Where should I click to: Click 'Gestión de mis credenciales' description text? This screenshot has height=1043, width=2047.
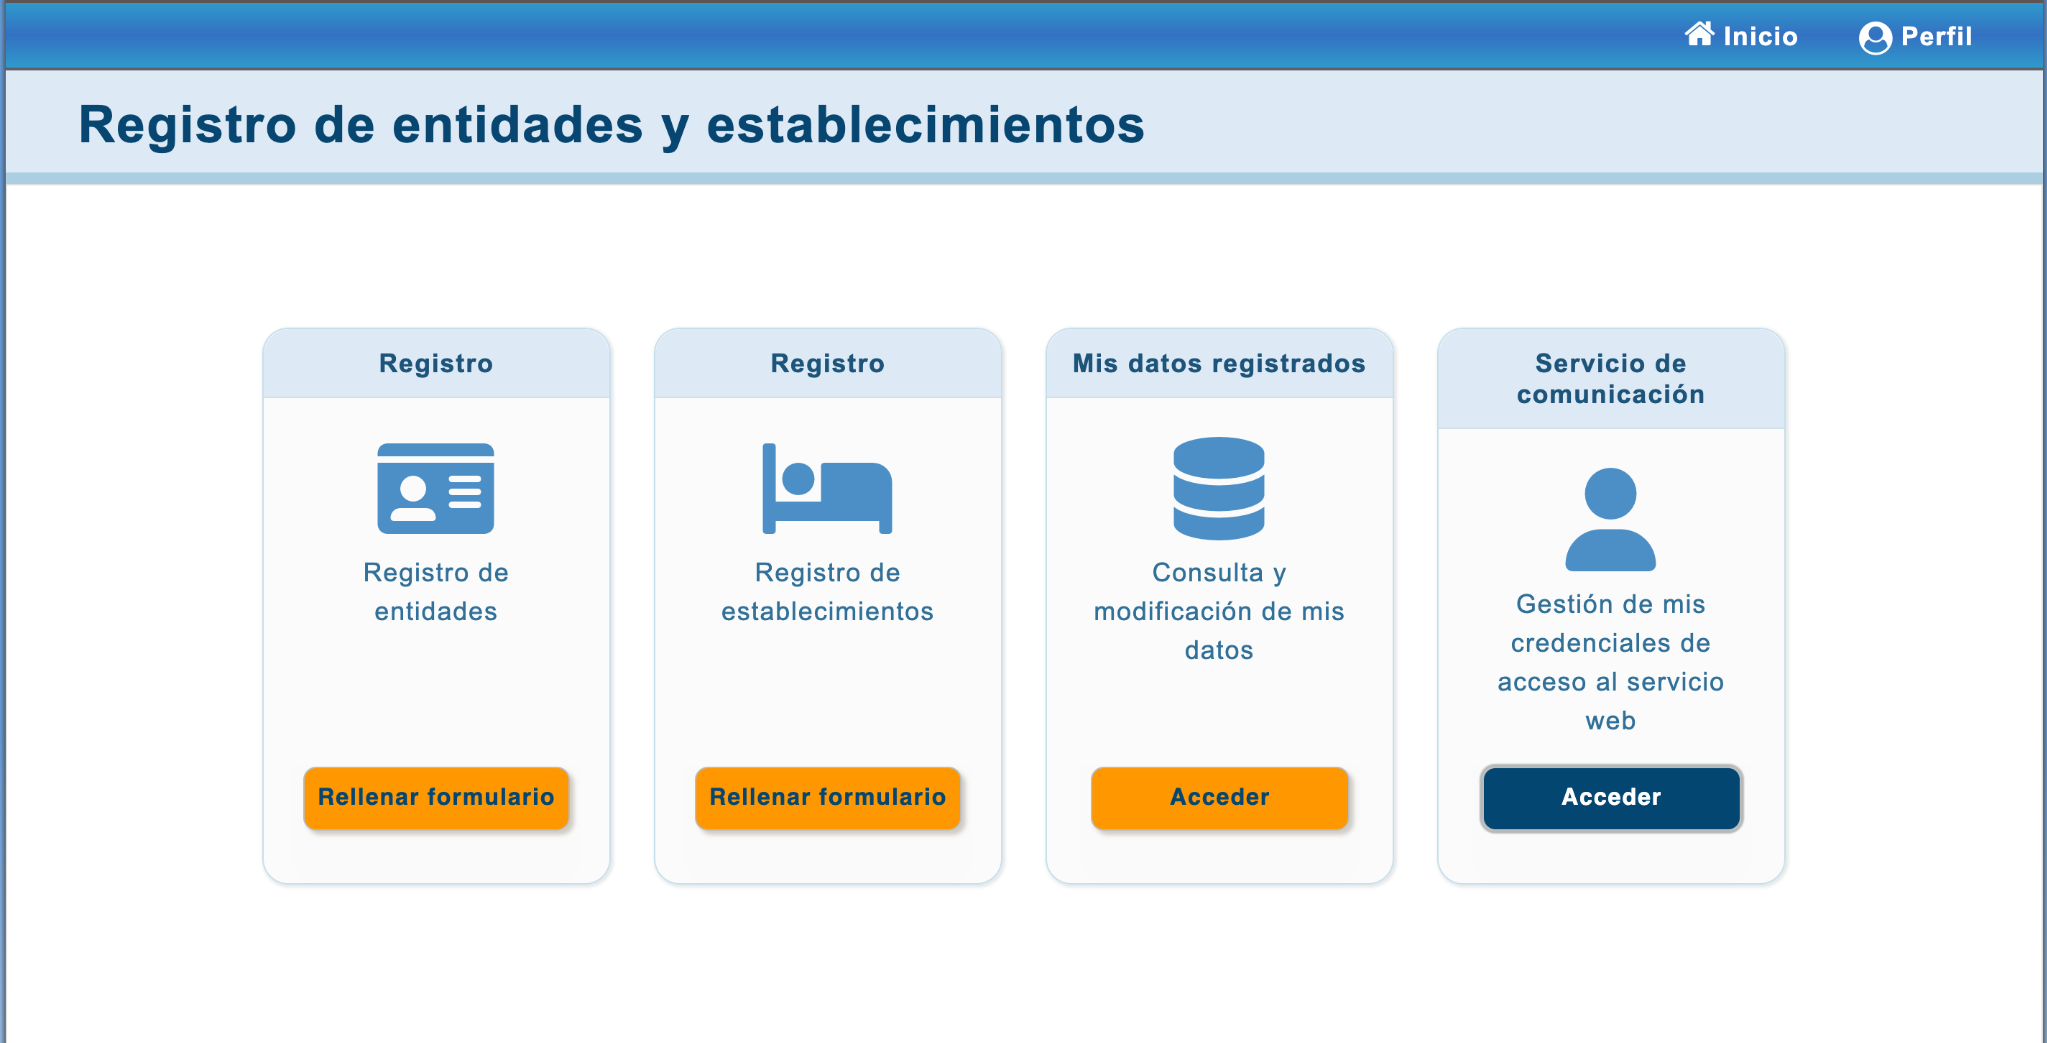pyautogui.click(x=1611, y=662)
